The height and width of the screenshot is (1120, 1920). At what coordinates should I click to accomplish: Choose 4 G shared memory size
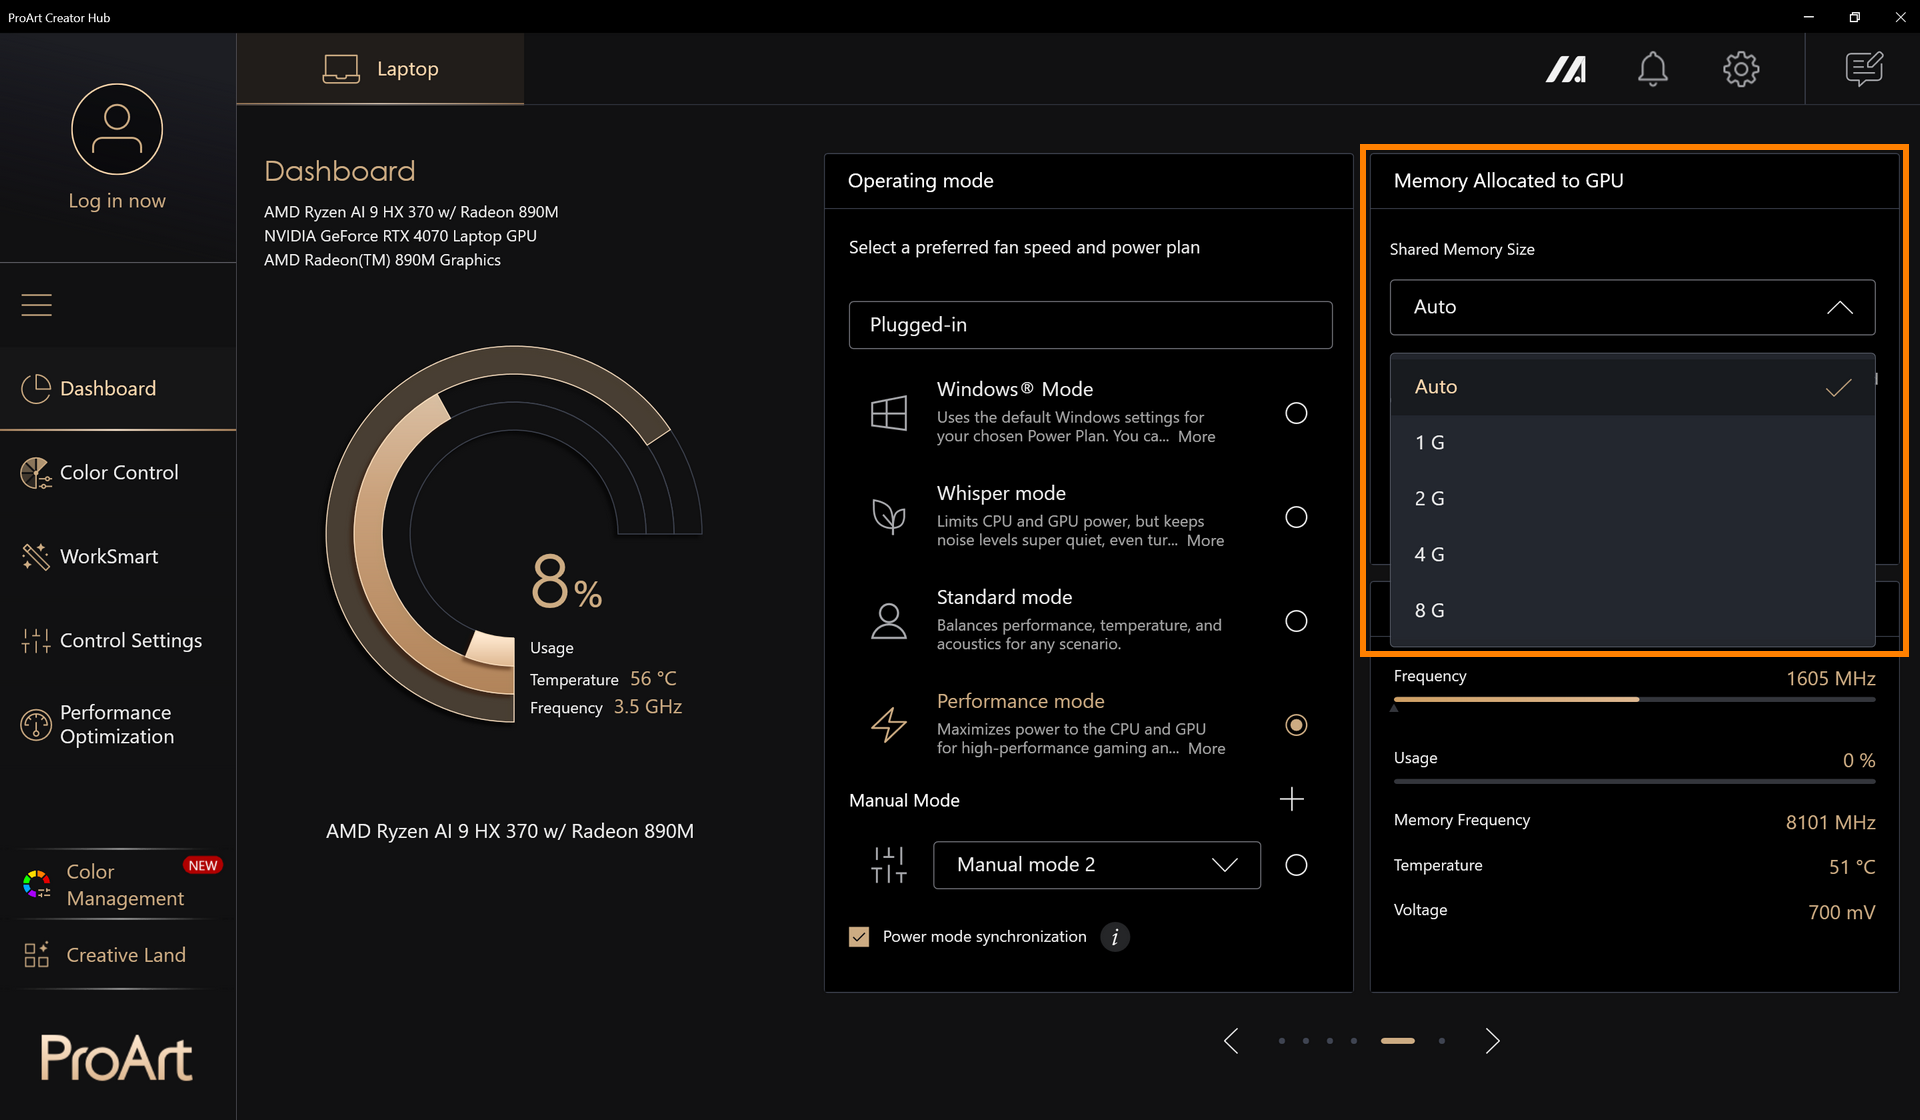coord(1632,555)
